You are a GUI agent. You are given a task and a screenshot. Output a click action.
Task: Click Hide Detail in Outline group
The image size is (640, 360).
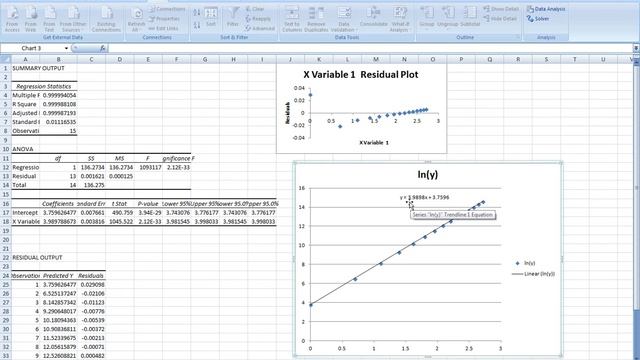pos(500,19)
